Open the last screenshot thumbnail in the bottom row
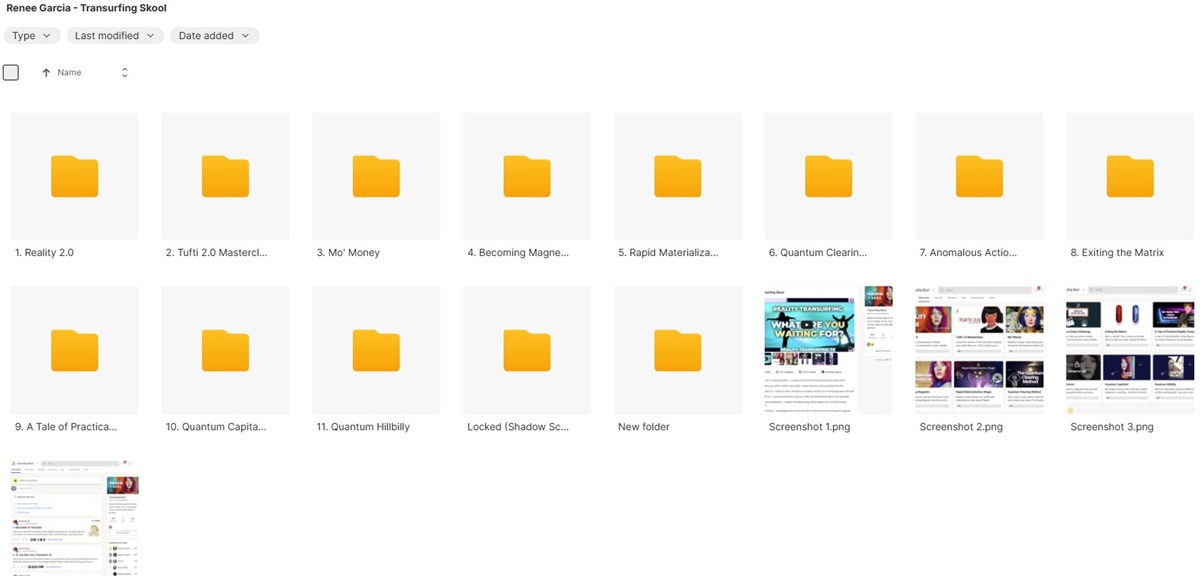1200x576 pixels. pyautogui.click(x=74, y=518)
